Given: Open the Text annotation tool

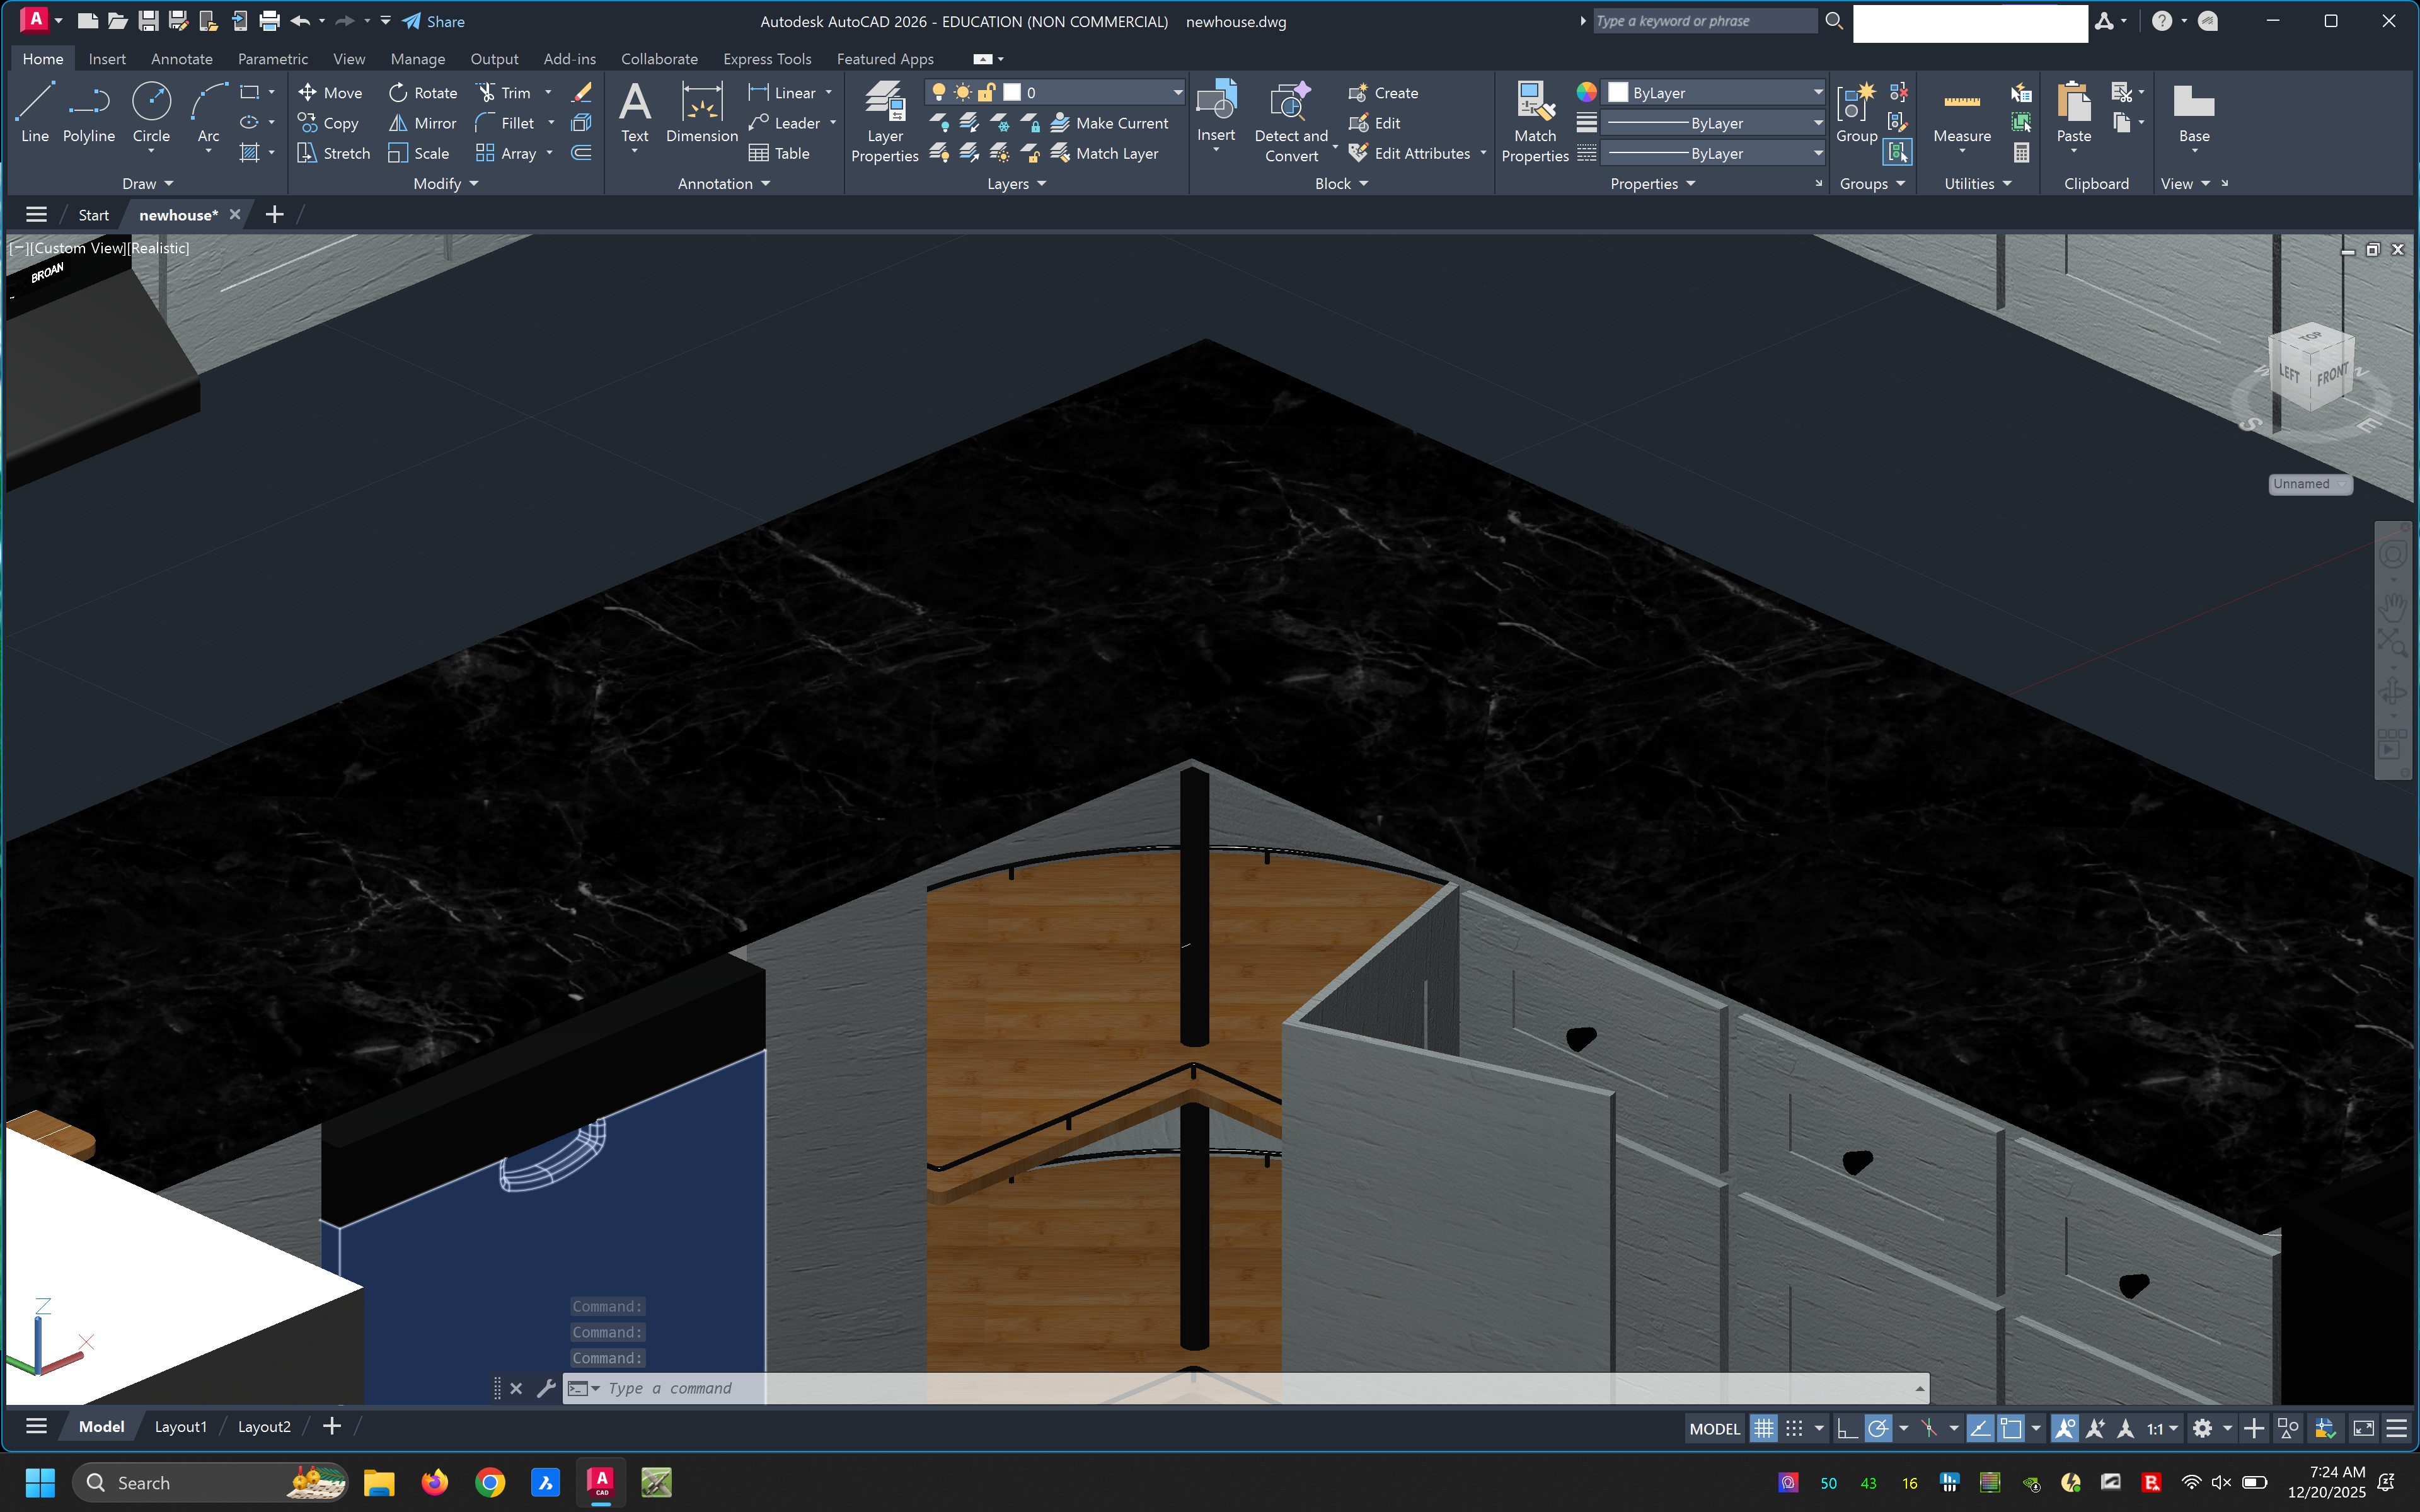Looking at the screenshot, I should tap(635, 112).
